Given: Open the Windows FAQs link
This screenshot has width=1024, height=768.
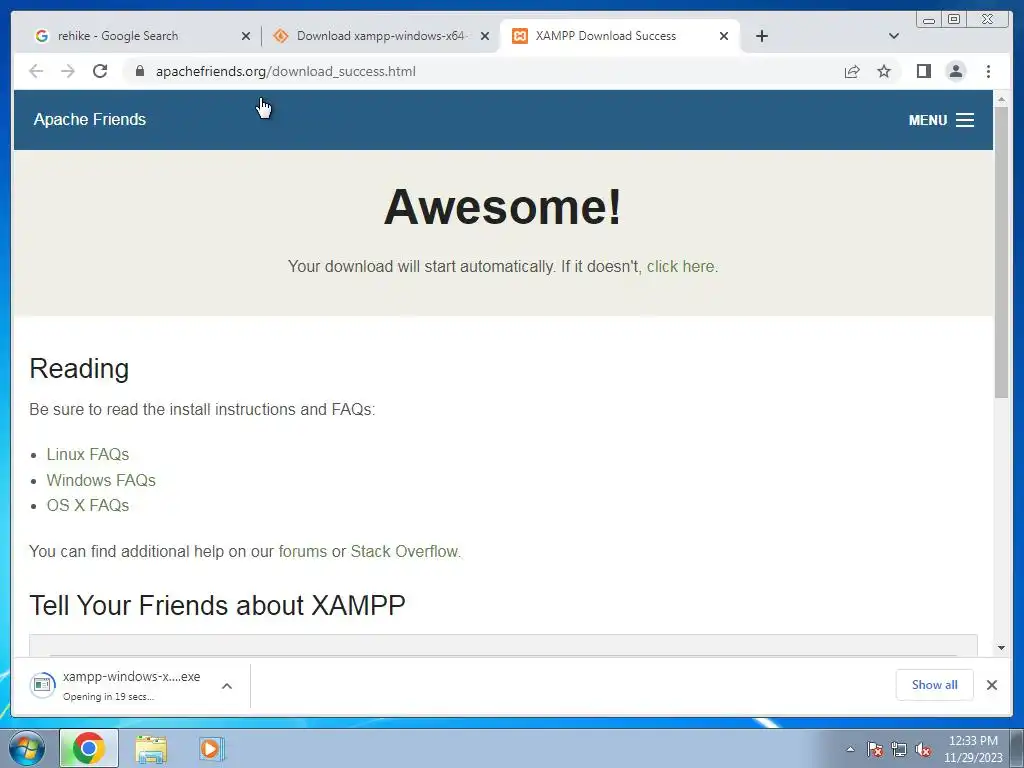Looking at the screenshot, I should click(x=101, y=480).
